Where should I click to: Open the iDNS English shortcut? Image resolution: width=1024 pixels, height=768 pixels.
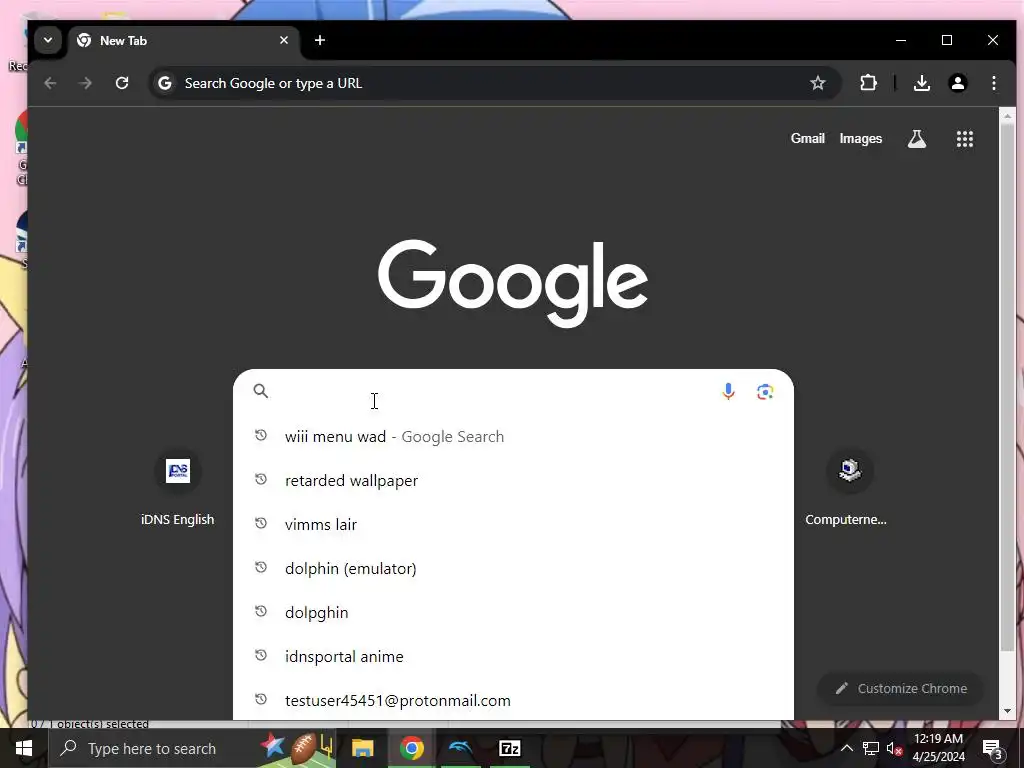[x=178, y=489]
